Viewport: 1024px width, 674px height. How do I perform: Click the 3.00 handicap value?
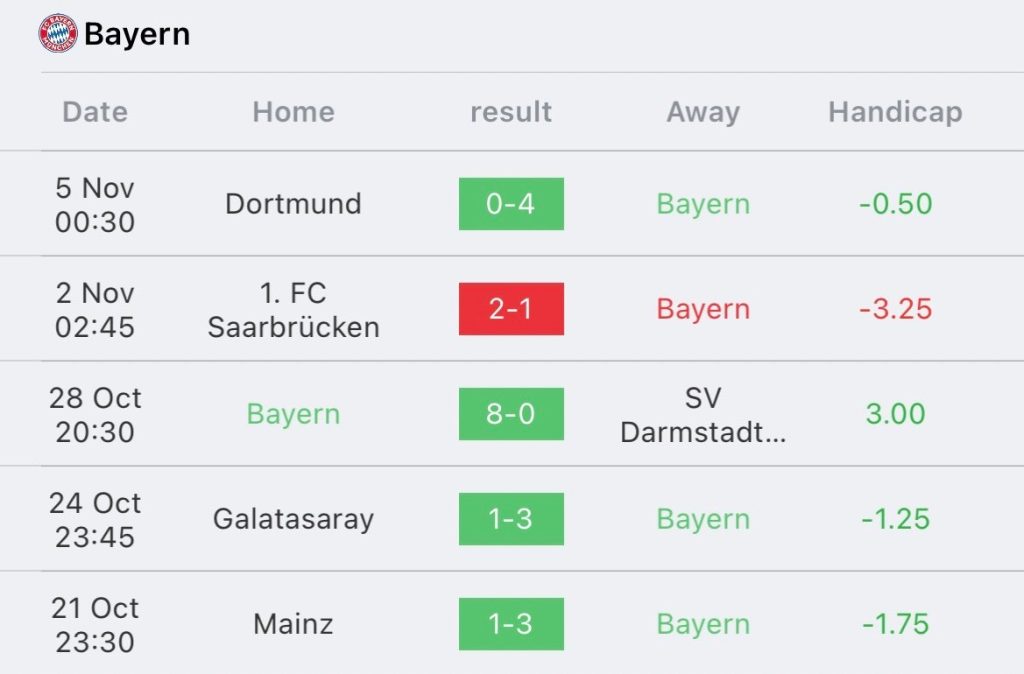[x=895, y=414]
